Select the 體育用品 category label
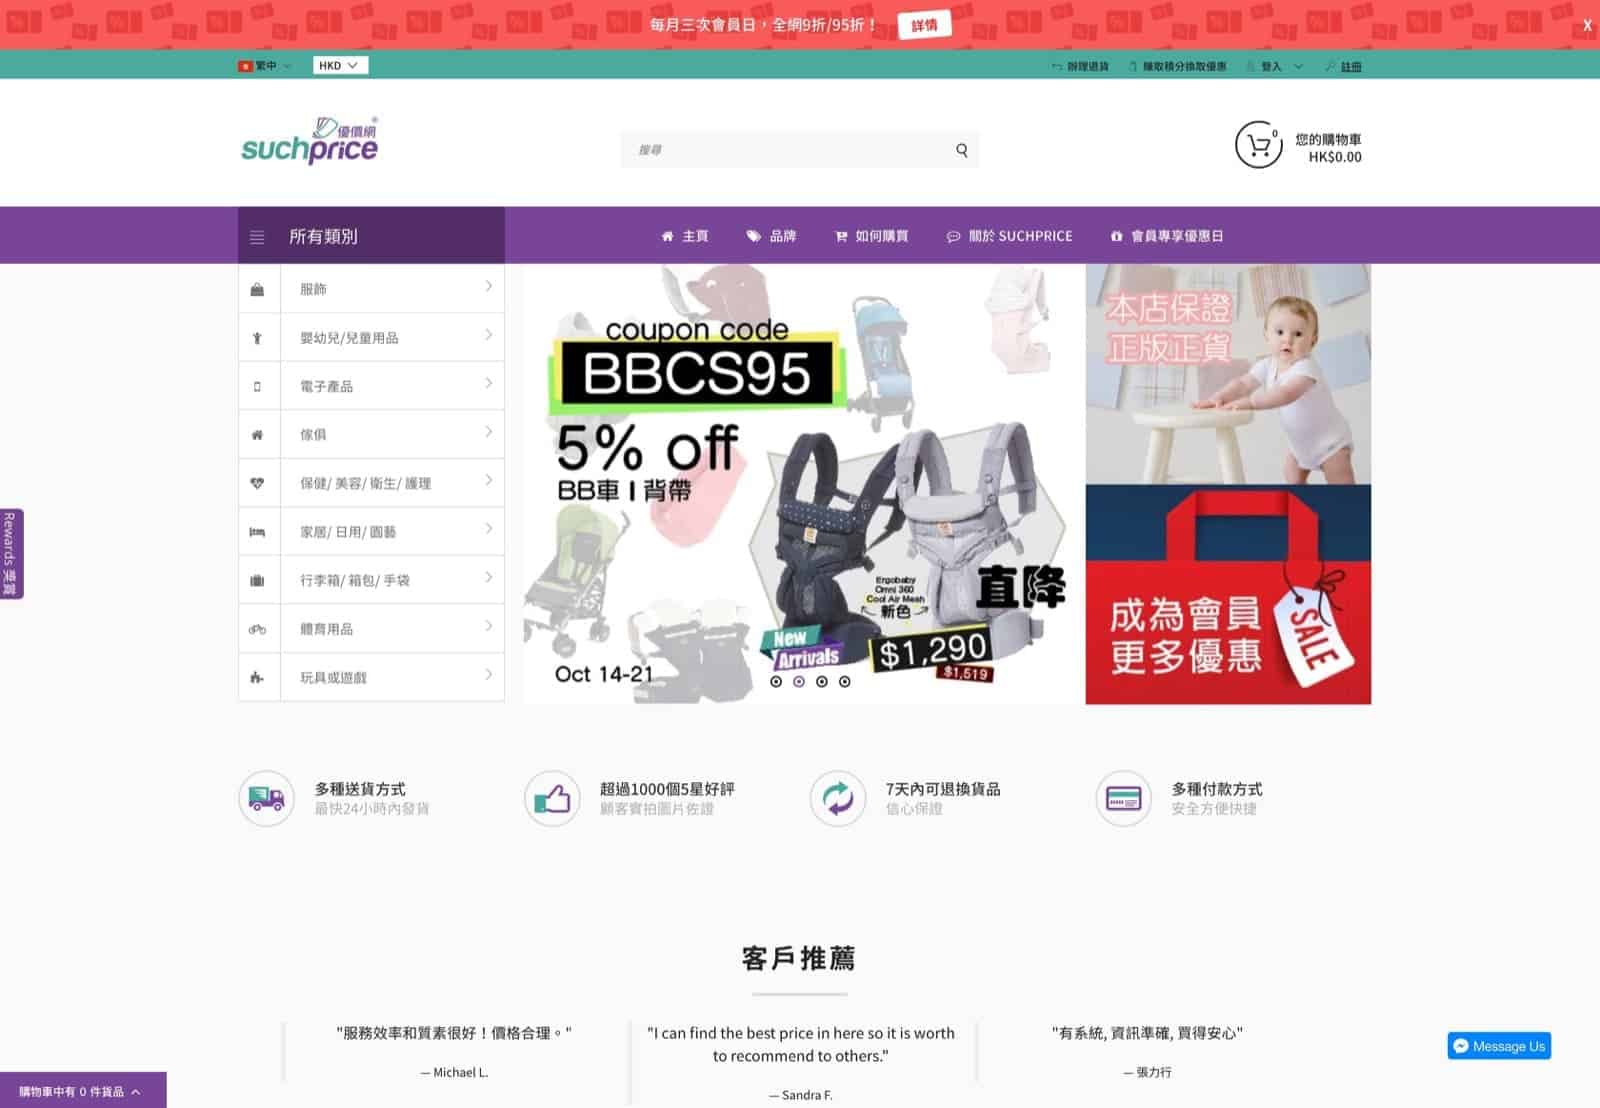 click(326, 629)
